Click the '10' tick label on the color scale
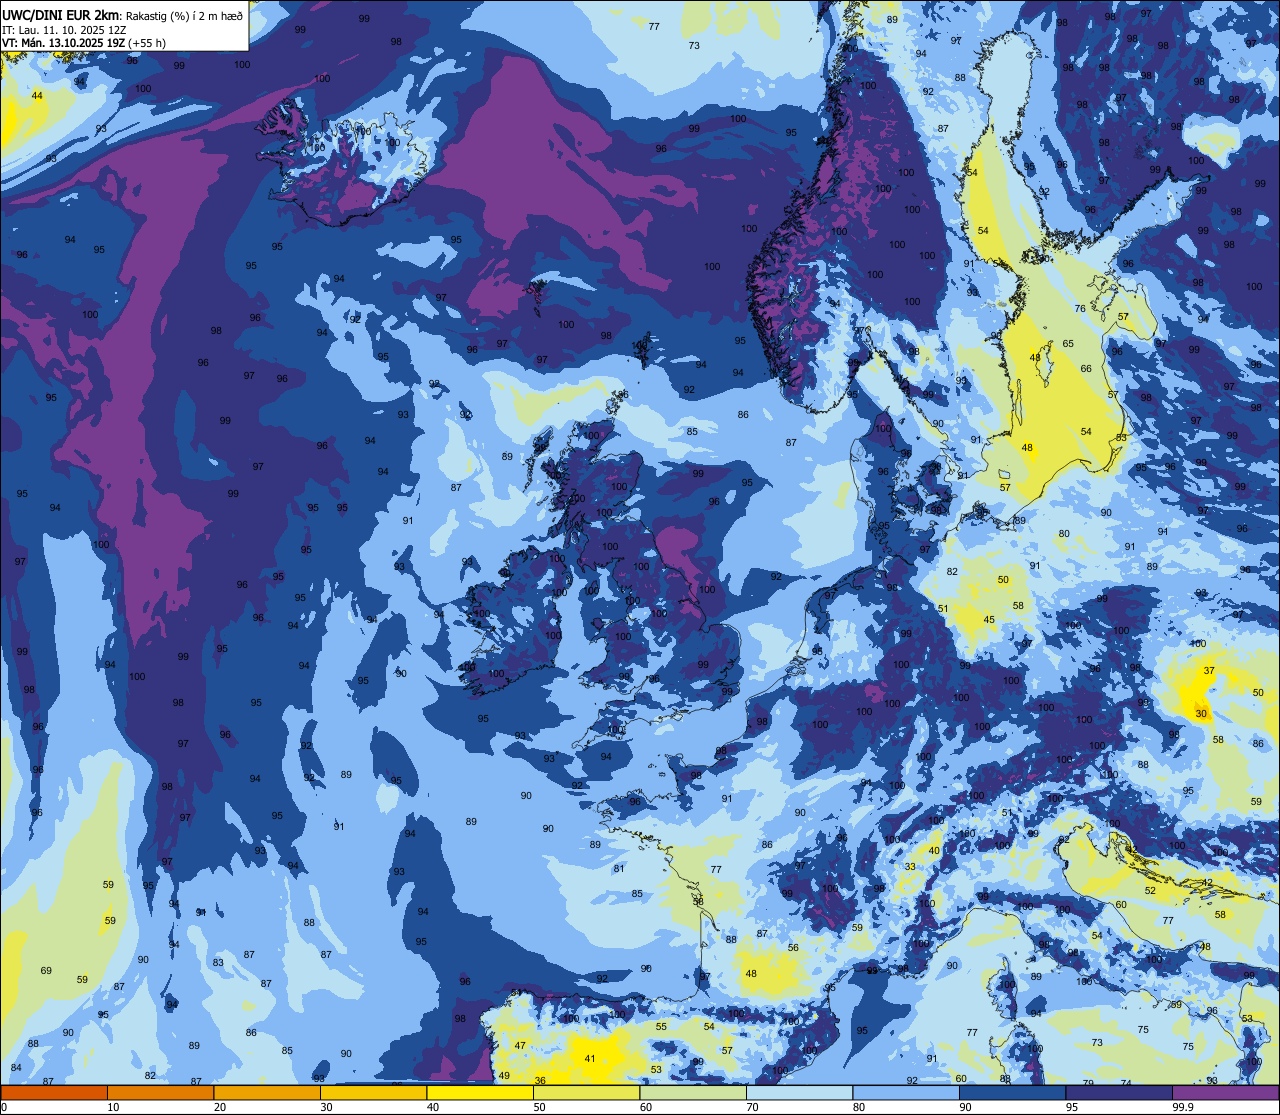The image size is (1280, 1115). click(113, 1107)
